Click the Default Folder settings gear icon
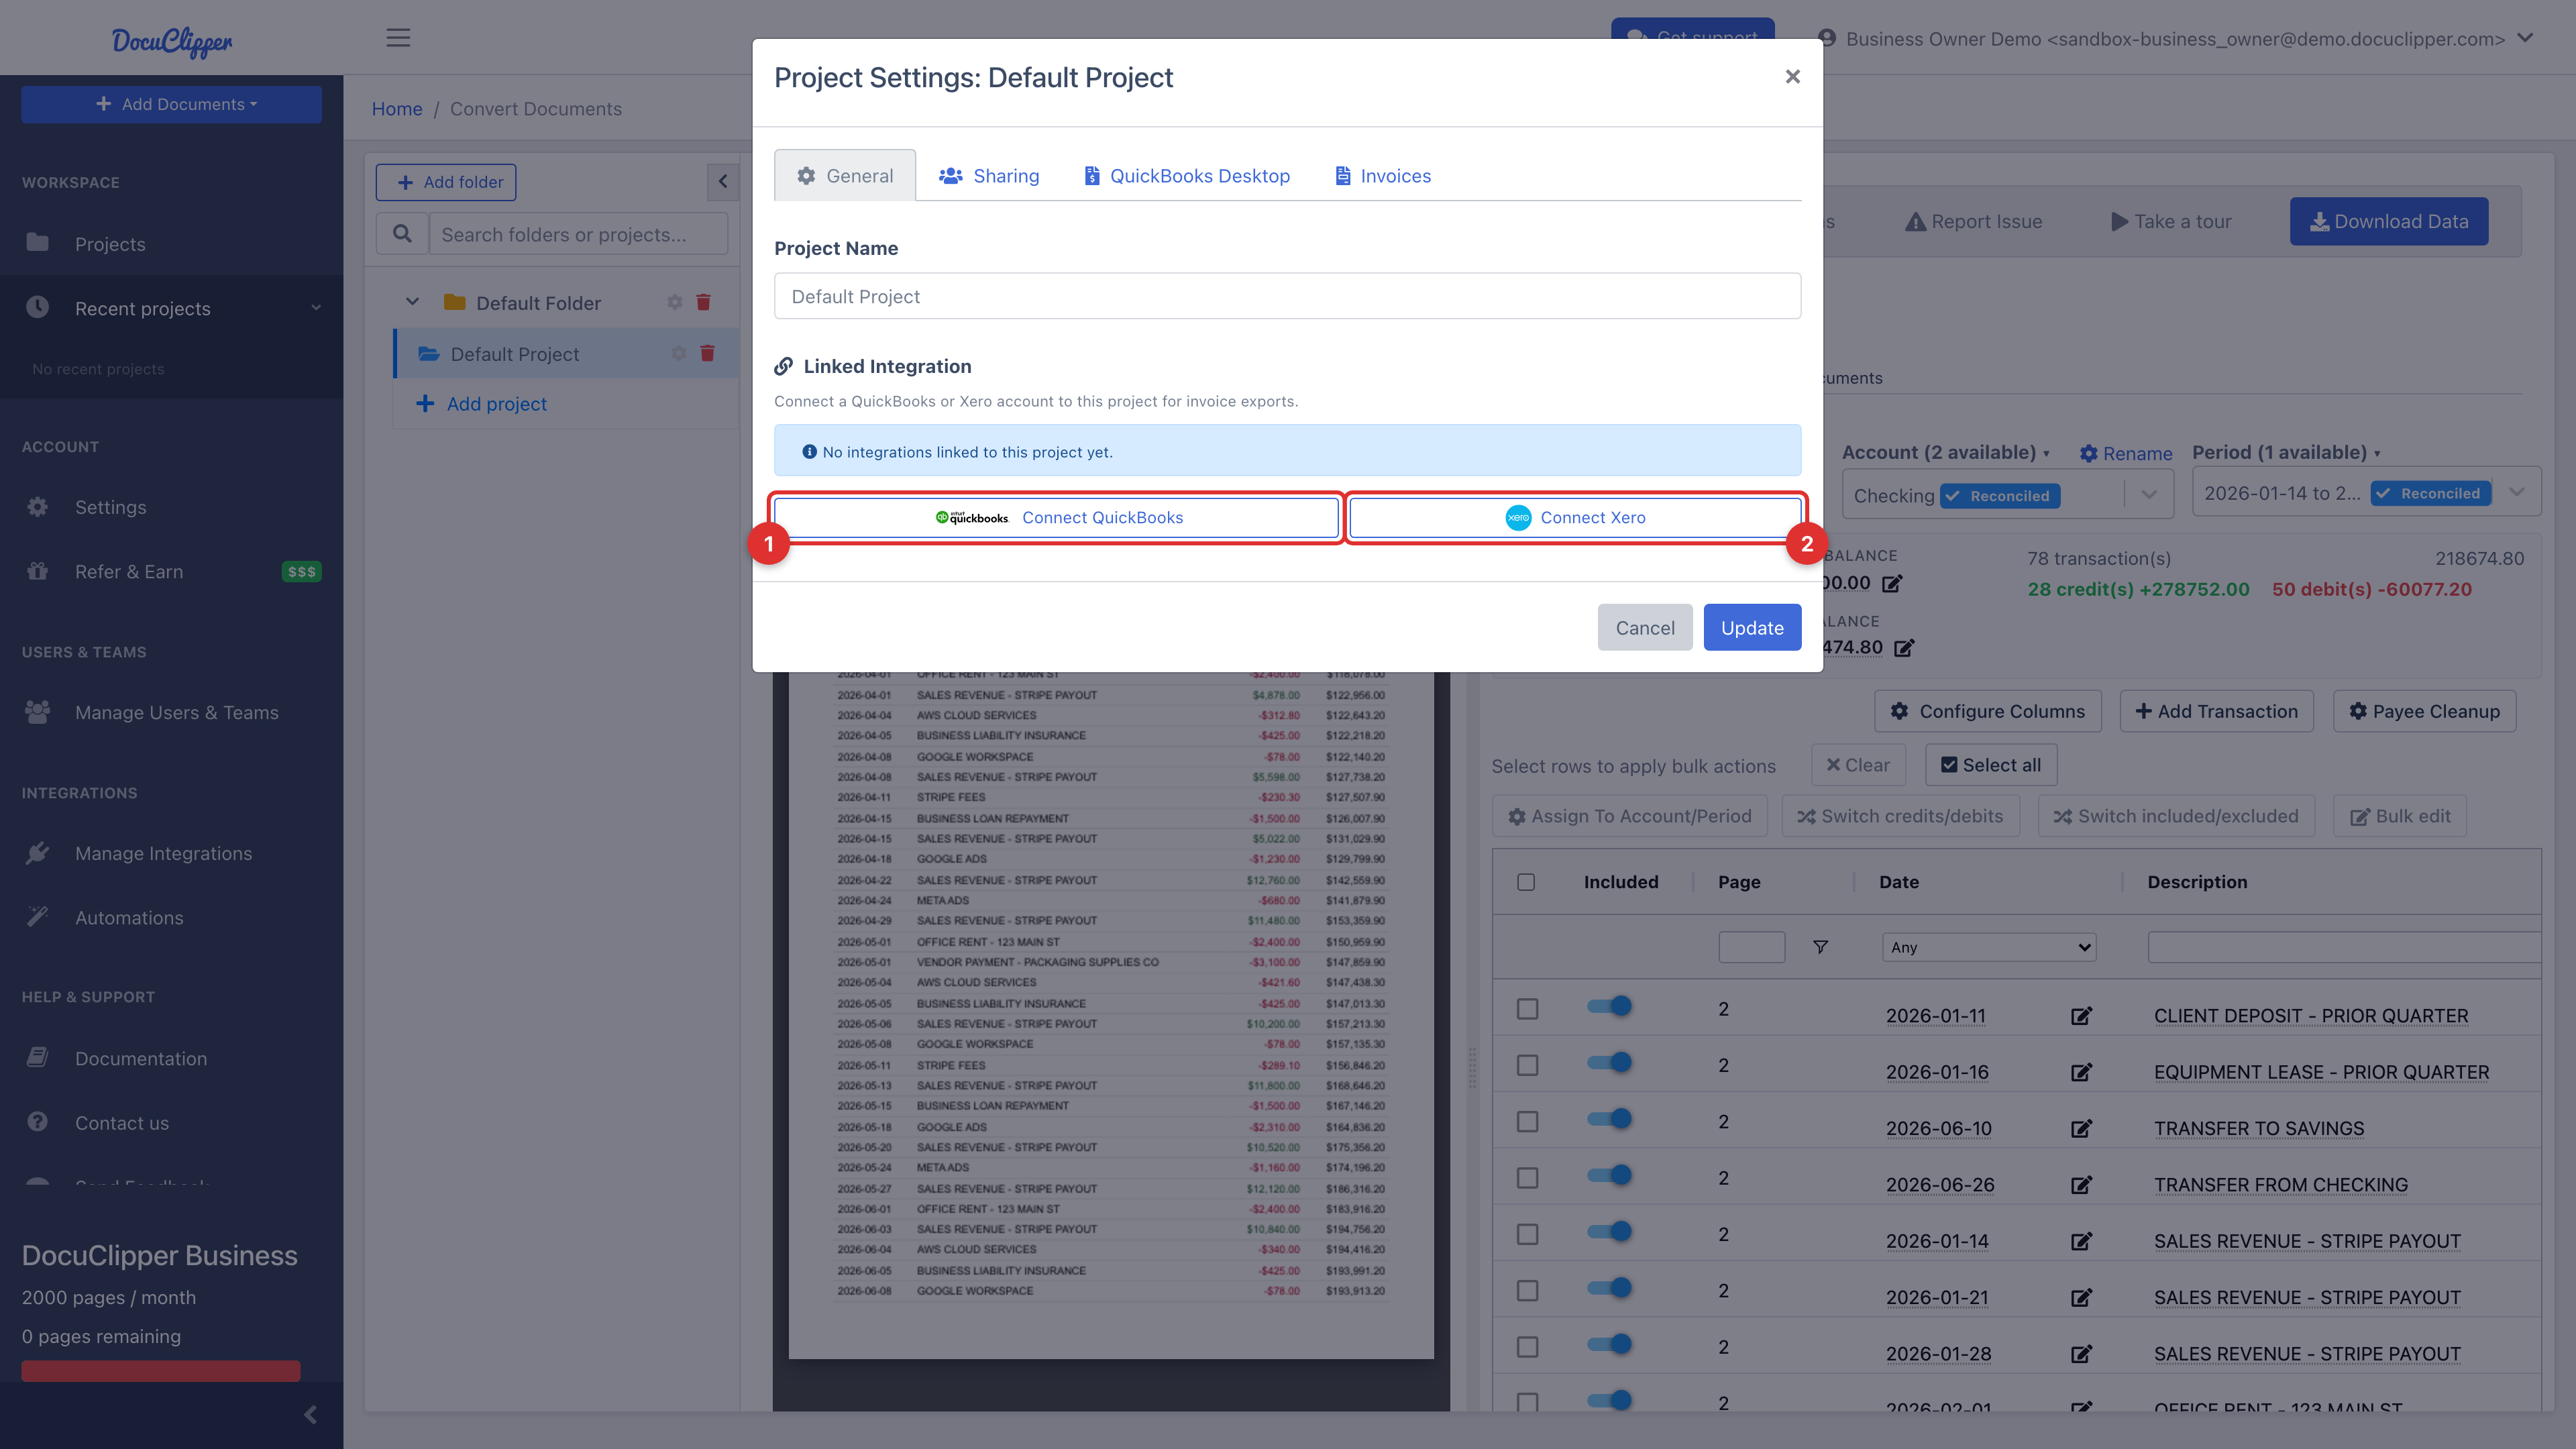The height and width of the screenshot is (1449, 2576). point(675,302)
